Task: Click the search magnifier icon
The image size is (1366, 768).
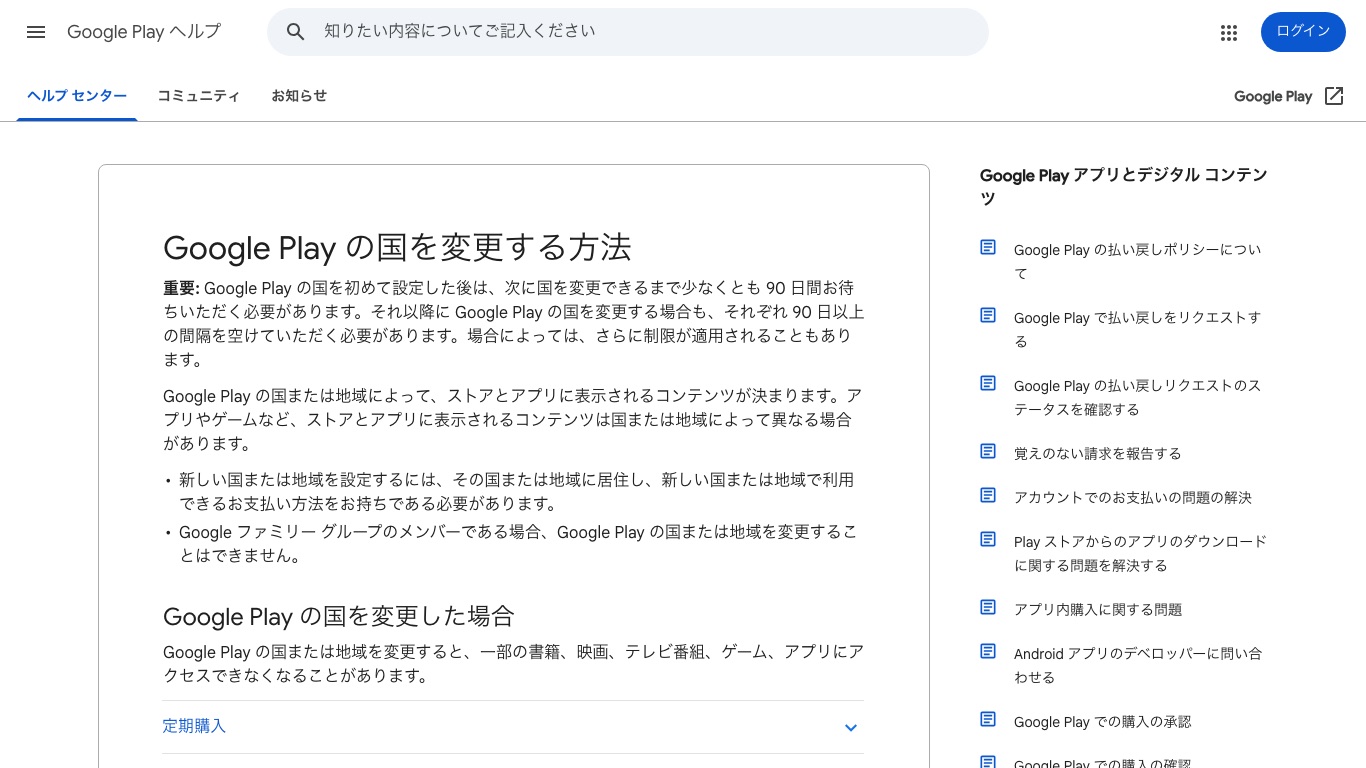Action: (295, 32)
